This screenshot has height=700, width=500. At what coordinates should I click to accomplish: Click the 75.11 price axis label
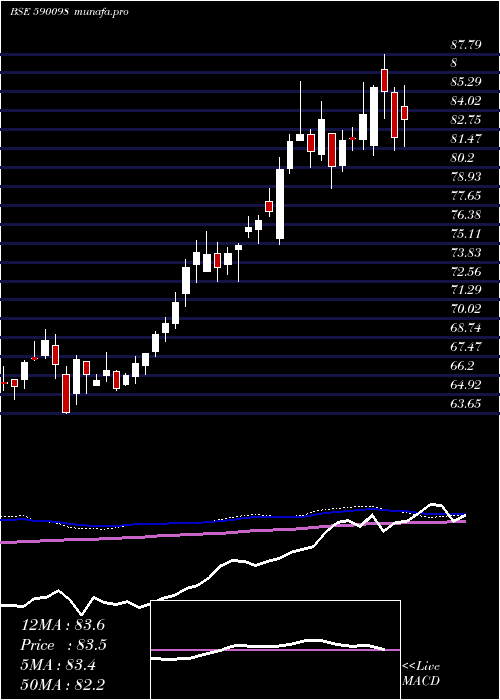tap(467, 233)
